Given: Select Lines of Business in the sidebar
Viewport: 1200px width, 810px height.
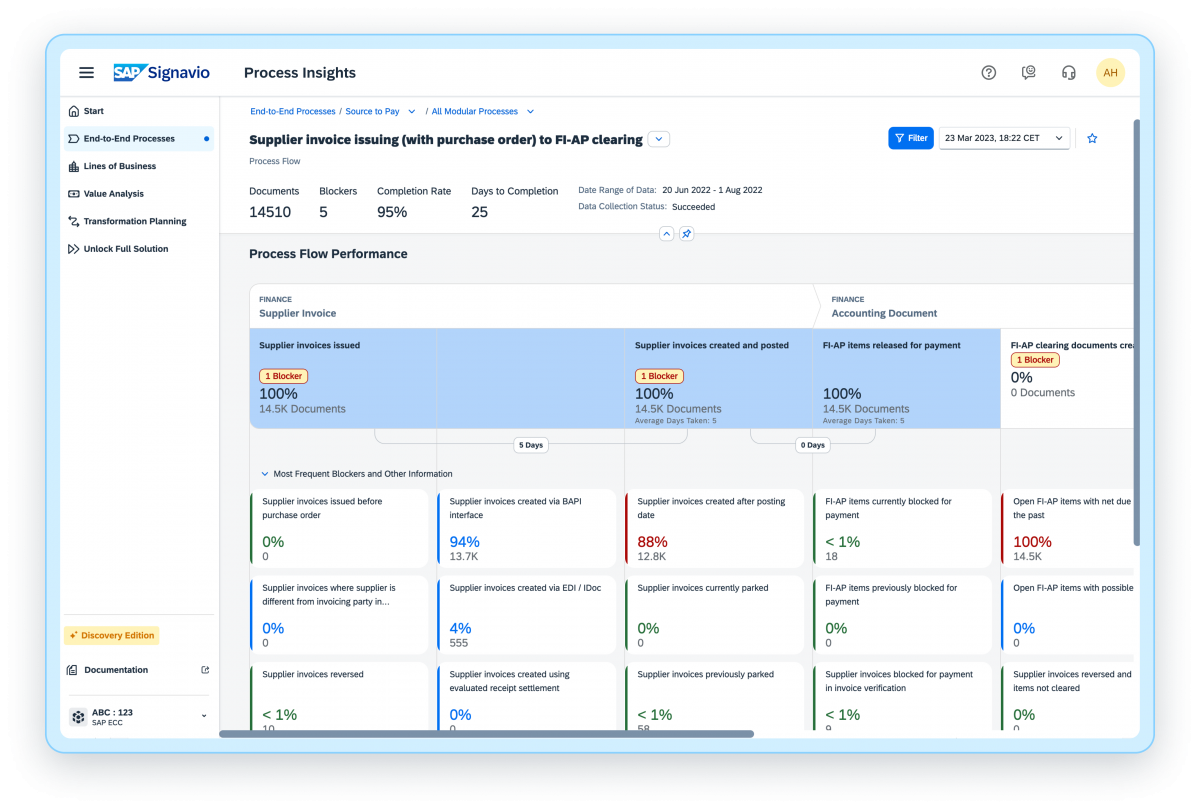Looking at the screenshot, I should pyautogui.click(x=113, y=165).
